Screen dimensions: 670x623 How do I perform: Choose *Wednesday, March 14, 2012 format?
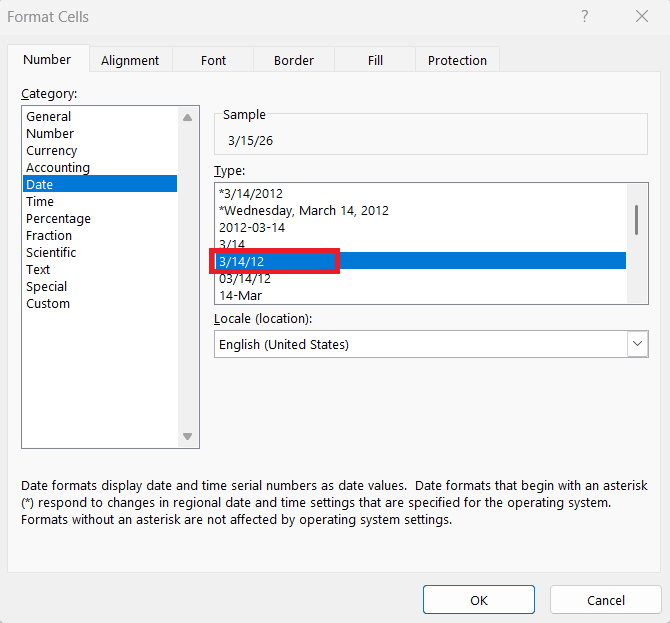click(304, 210)
